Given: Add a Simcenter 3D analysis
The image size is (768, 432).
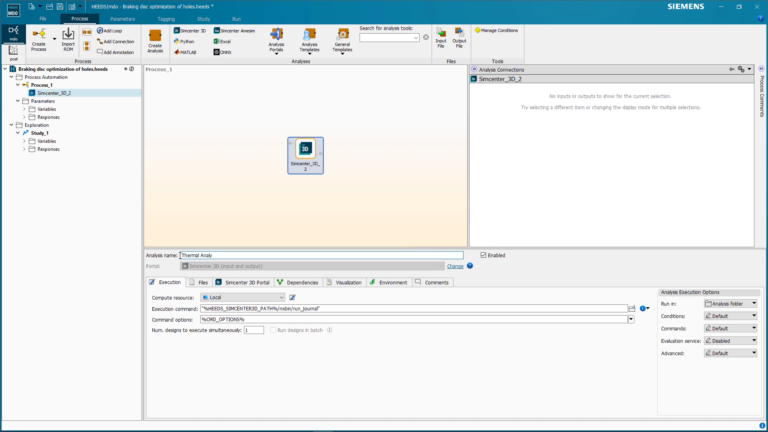Looking at the screenshot, I should (x=190, y=30).
